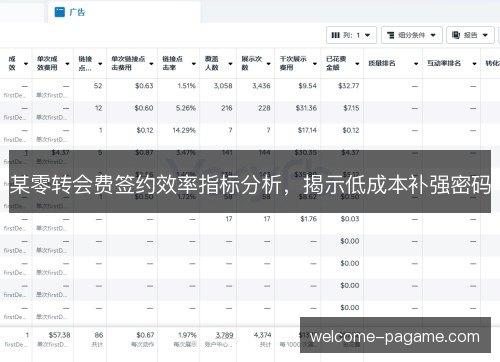
Task: Select the 228 impressions cell
Action: (264, 108)
